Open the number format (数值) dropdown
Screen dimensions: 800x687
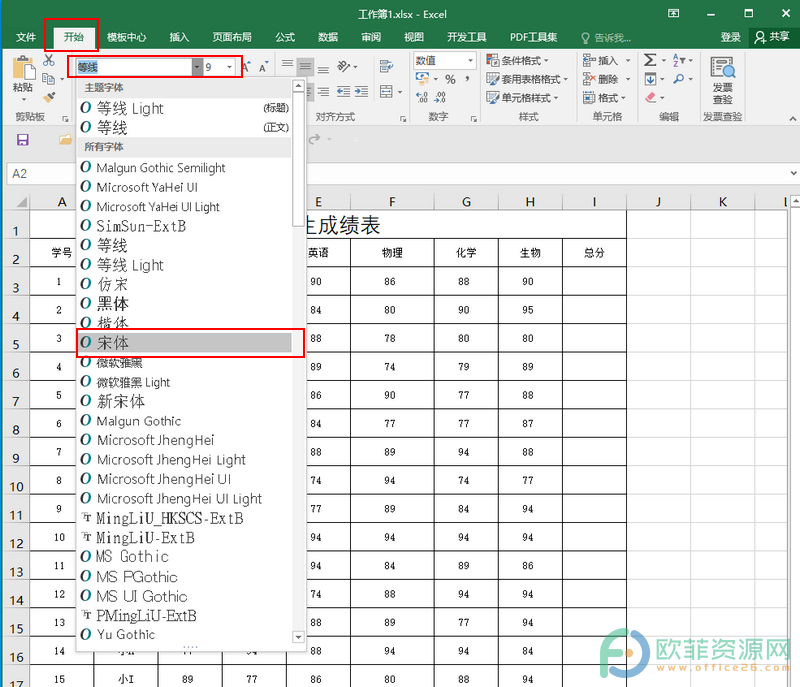[x=470, y=61]
